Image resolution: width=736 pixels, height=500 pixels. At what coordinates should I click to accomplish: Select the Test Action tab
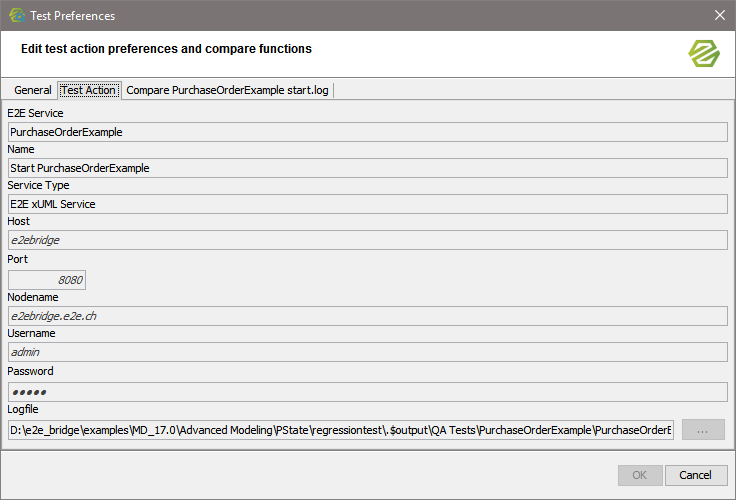[89, 90]
